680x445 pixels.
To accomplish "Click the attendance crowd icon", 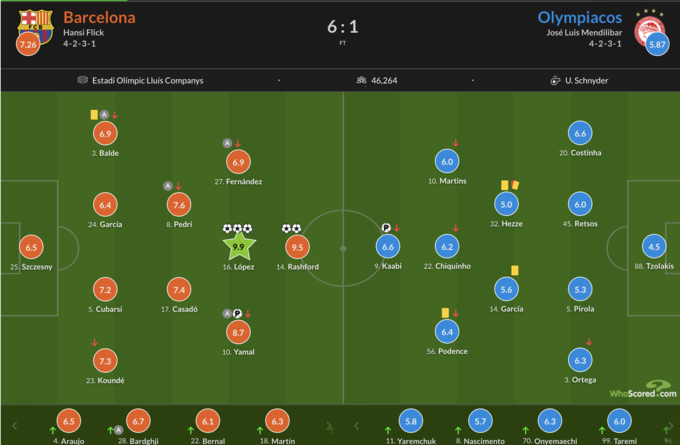I will click(360, 81).
